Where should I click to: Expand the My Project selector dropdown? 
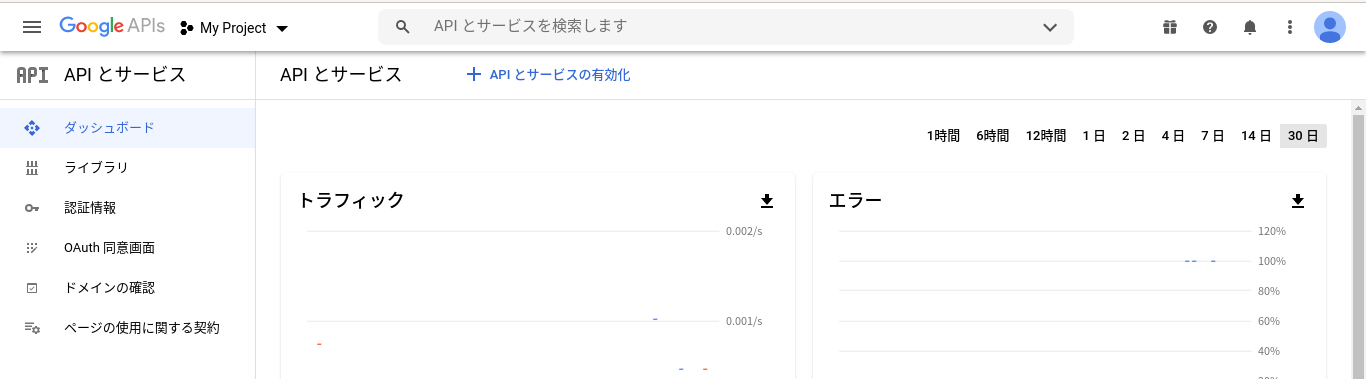tap(234, 28)
